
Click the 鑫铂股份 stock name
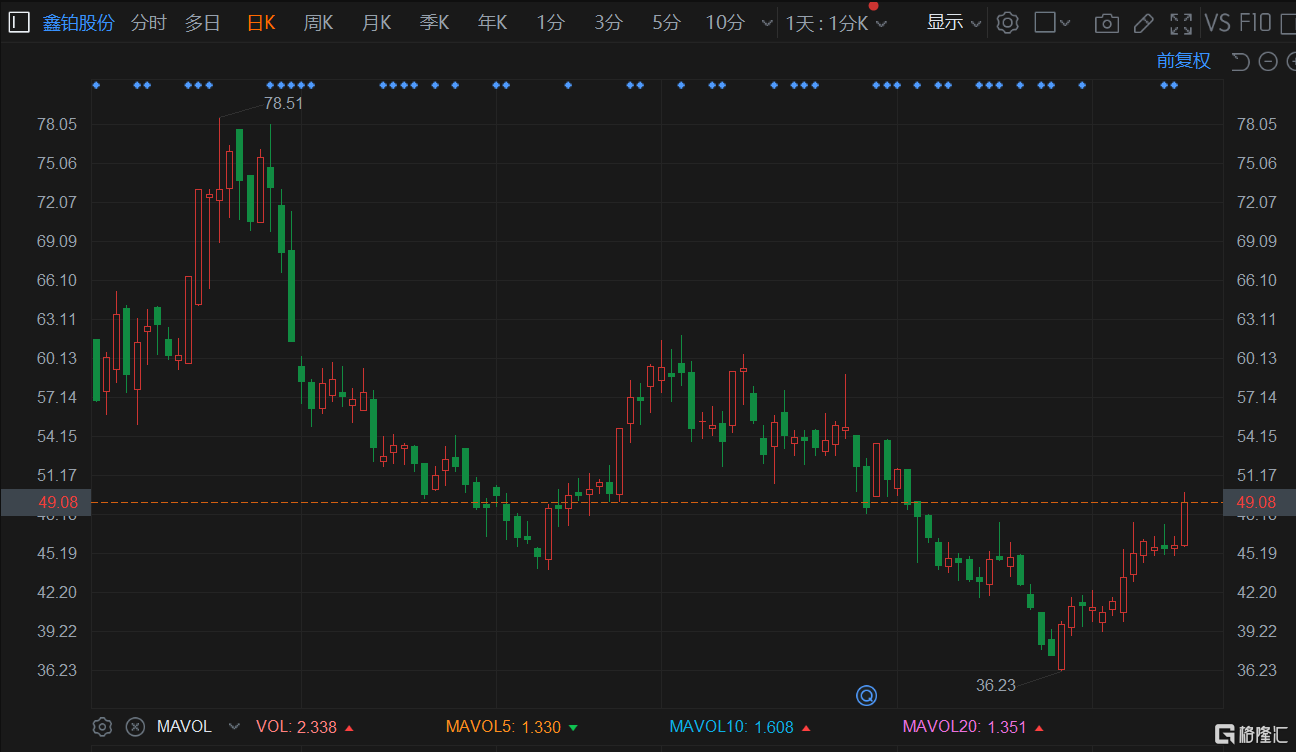coord(78,23)
